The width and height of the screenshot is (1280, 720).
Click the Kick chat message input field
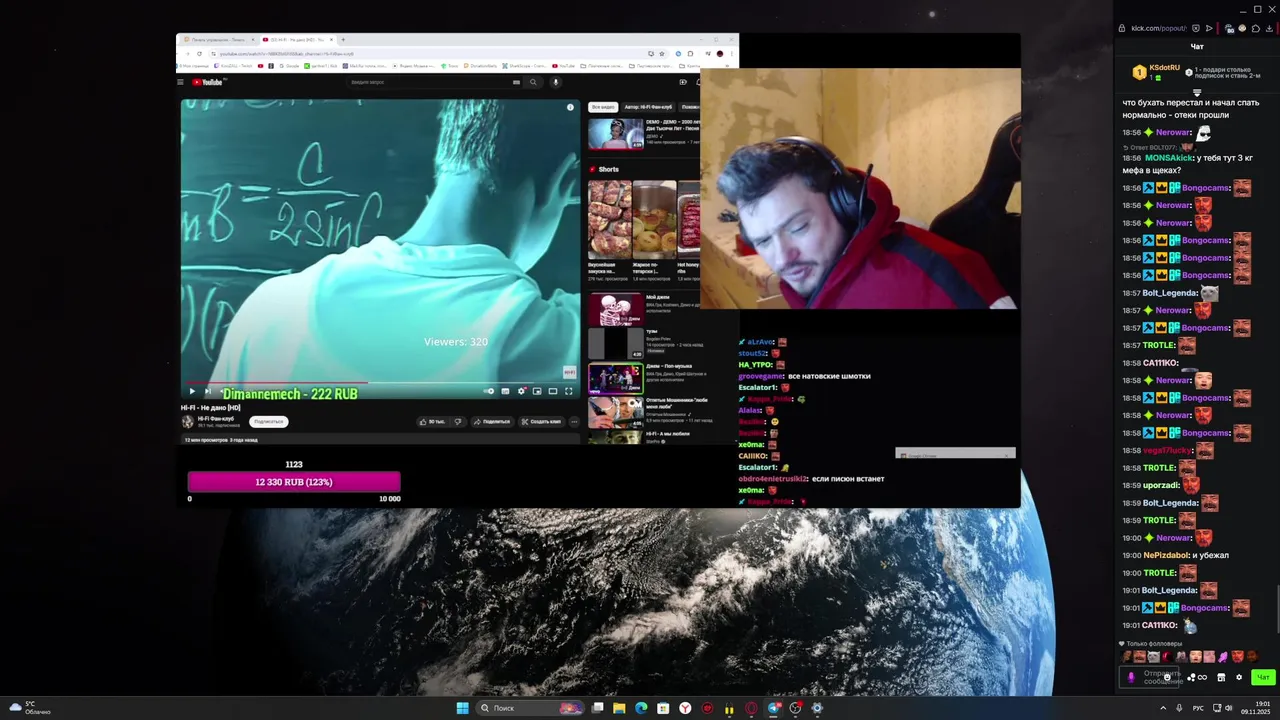tap(1151, 677)
